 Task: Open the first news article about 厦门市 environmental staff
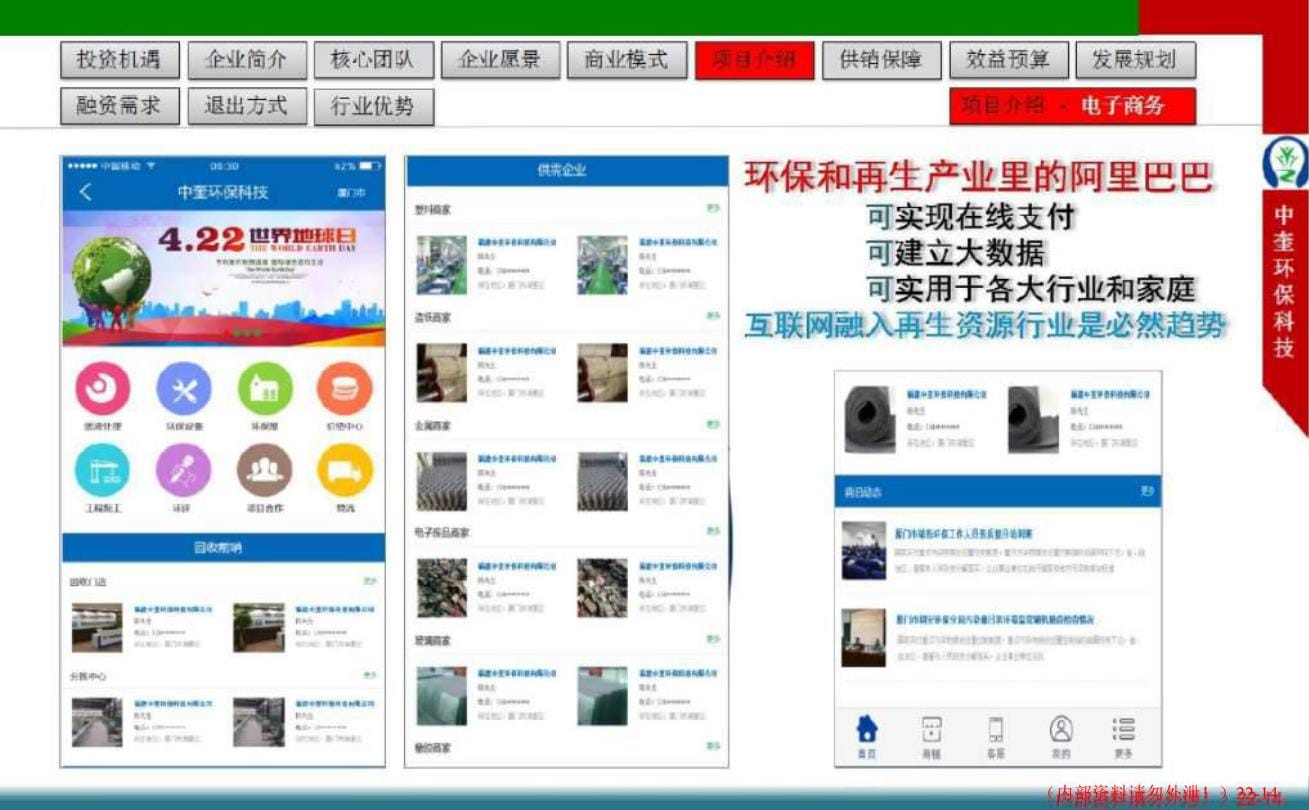point(997,551)
